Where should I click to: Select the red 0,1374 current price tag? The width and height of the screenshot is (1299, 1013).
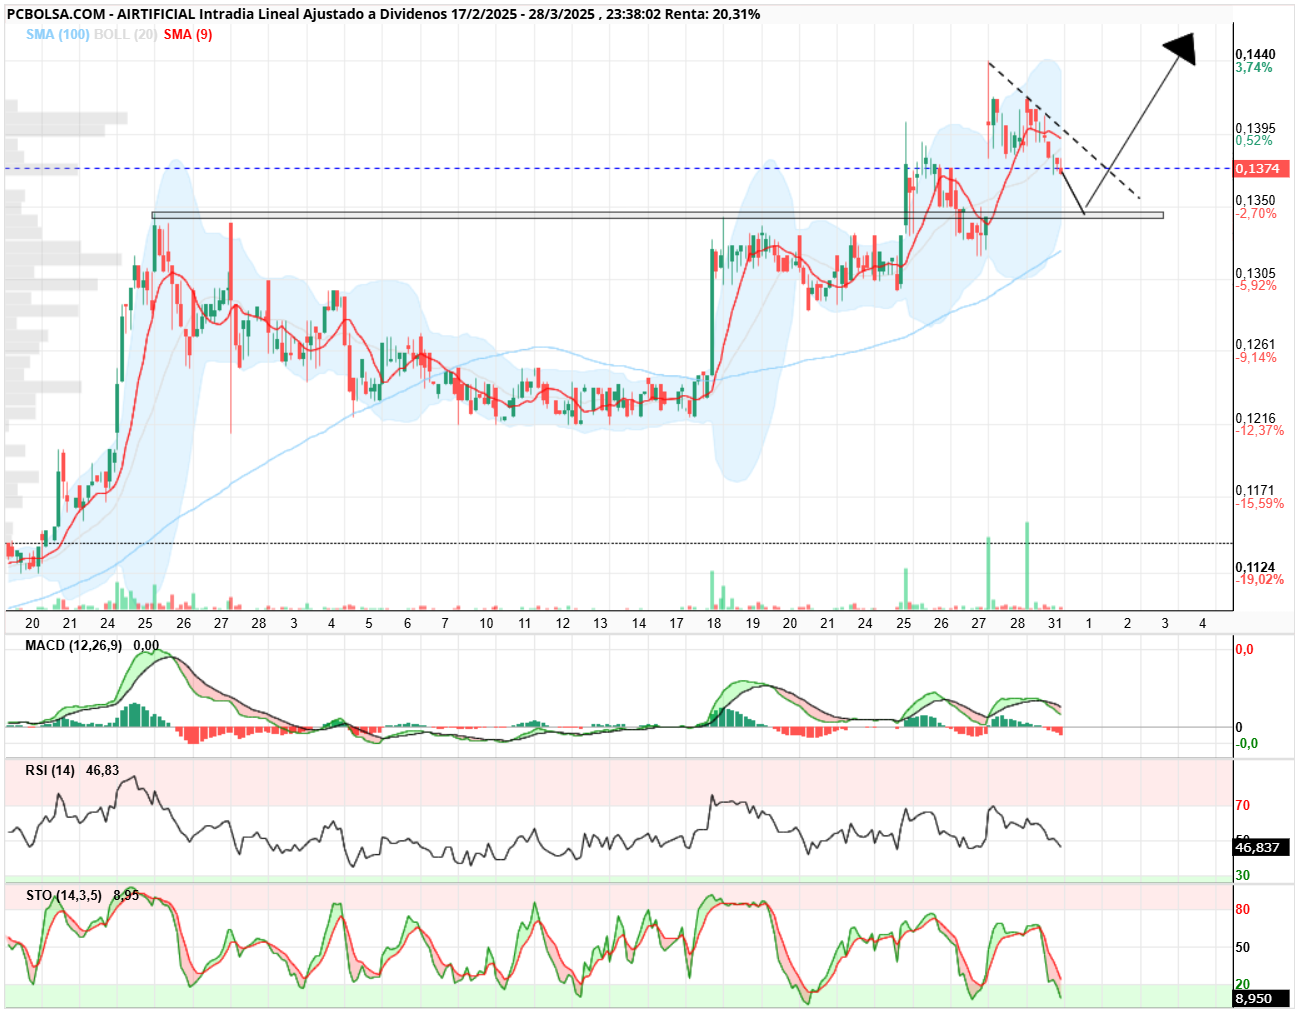coord(1262,169)
